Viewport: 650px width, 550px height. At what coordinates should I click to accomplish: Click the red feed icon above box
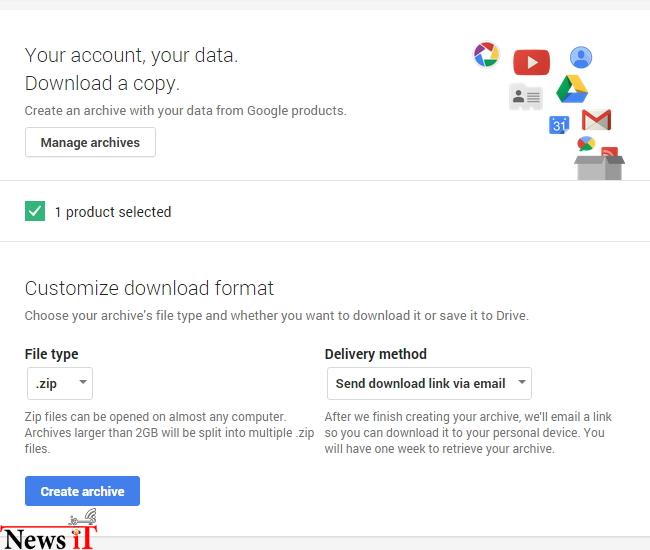(610, 152)
